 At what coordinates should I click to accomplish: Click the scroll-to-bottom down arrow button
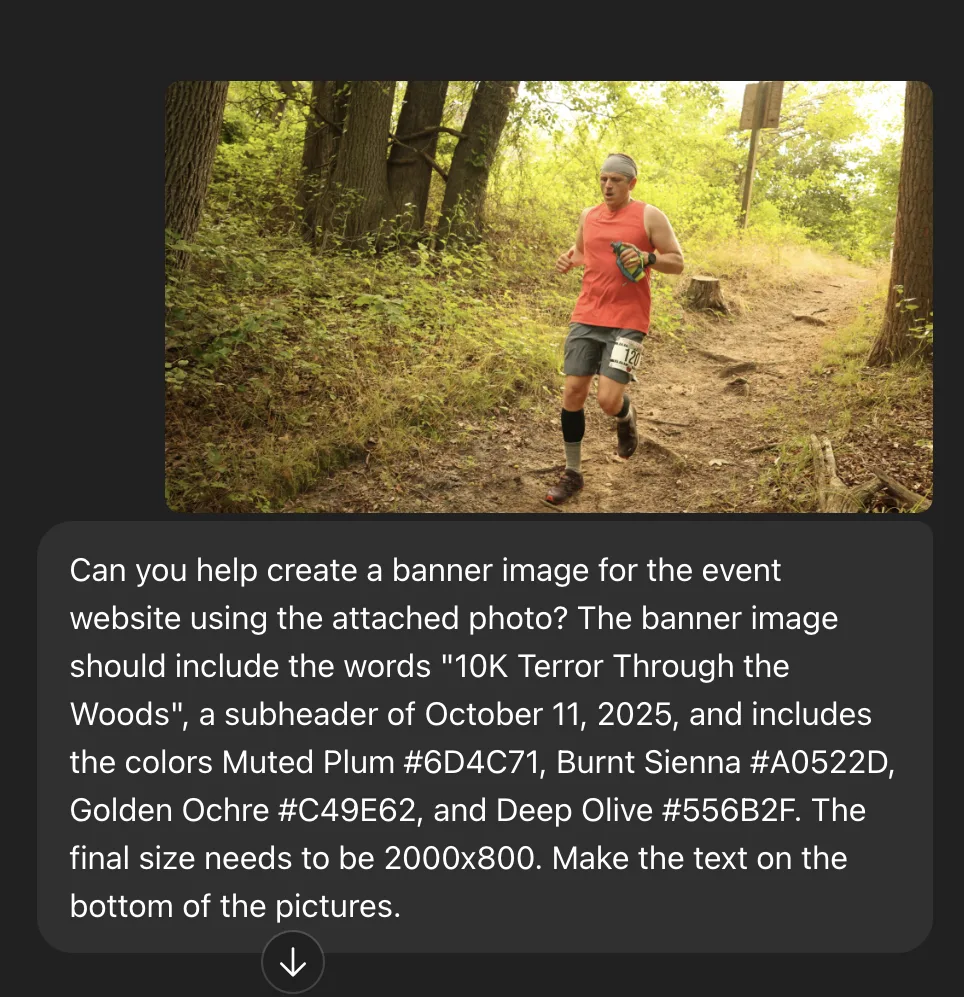pos(293,962)
